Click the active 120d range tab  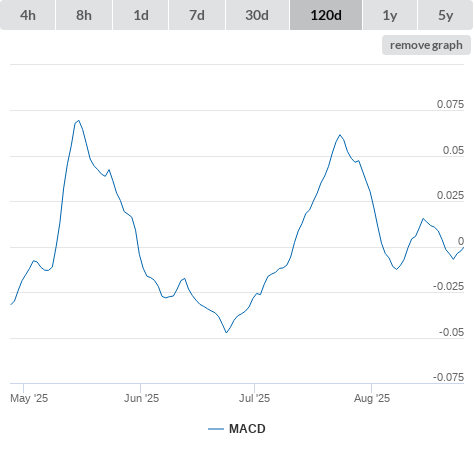(326, 15)
